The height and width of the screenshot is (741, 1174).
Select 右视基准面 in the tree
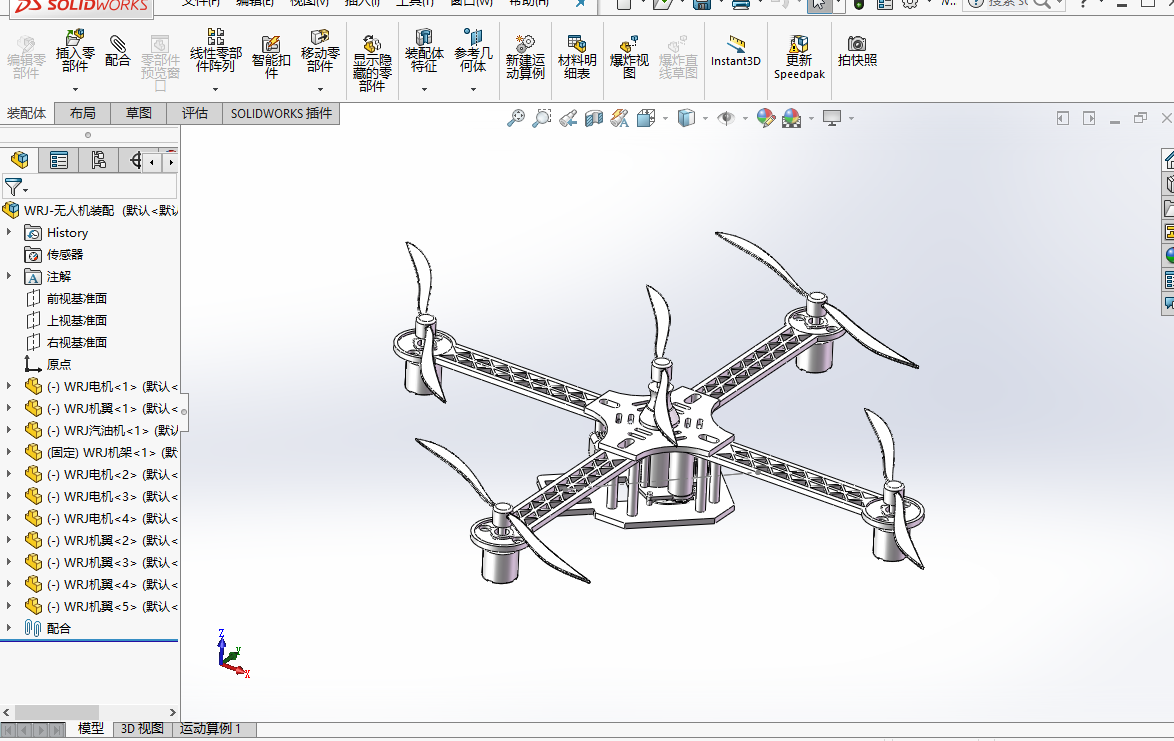coord(76,342)
